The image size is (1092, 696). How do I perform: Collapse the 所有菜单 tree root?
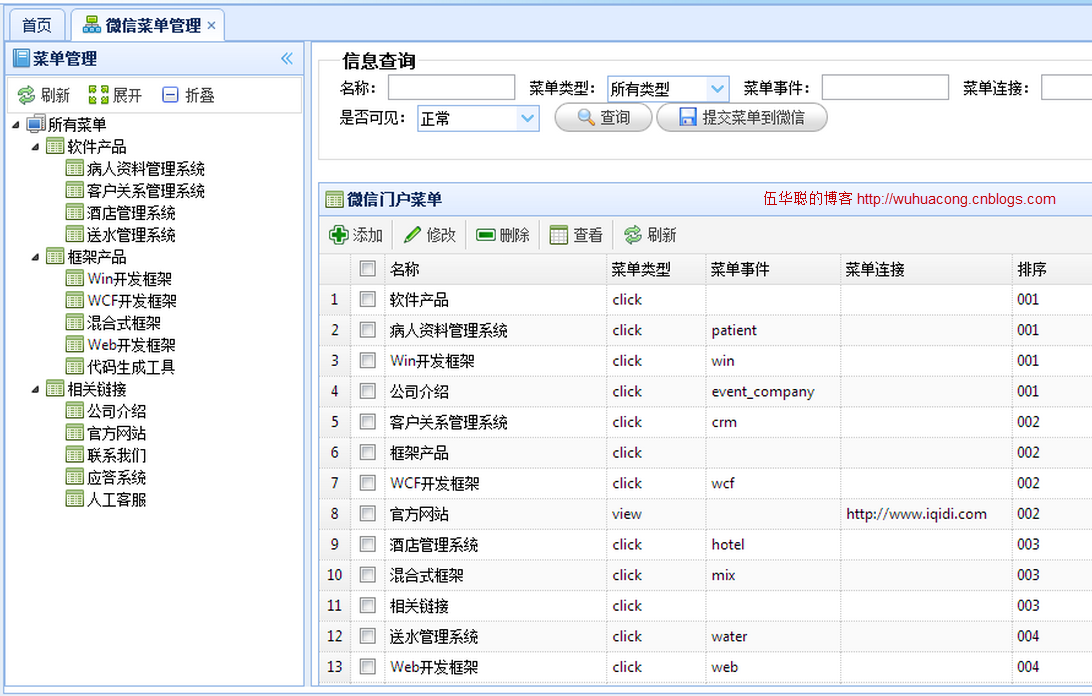point(16,125)
